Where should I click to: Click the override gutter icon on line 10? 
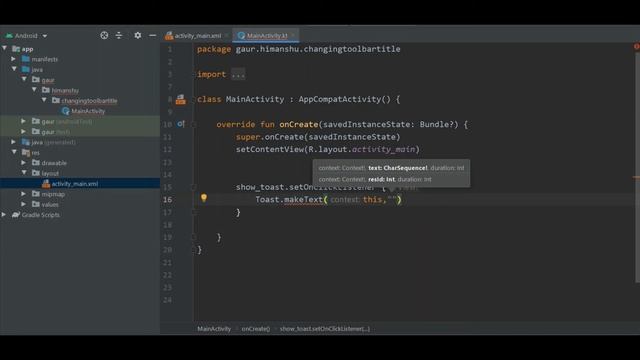[180, 124]
